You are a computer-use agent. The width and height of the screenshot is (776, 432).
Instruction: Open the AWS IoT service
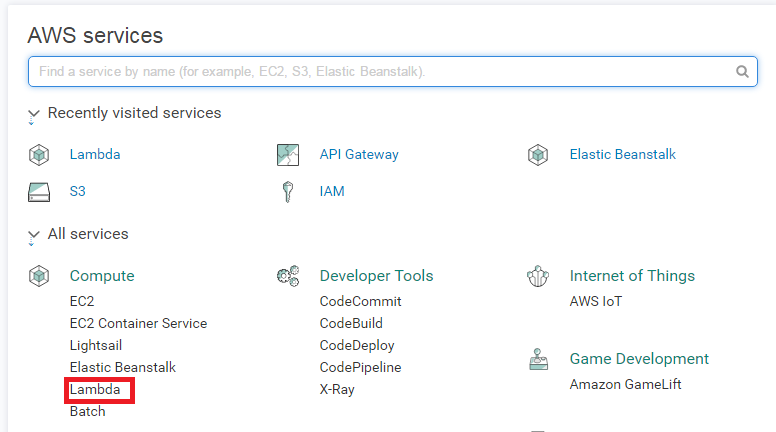pos(596,301)
